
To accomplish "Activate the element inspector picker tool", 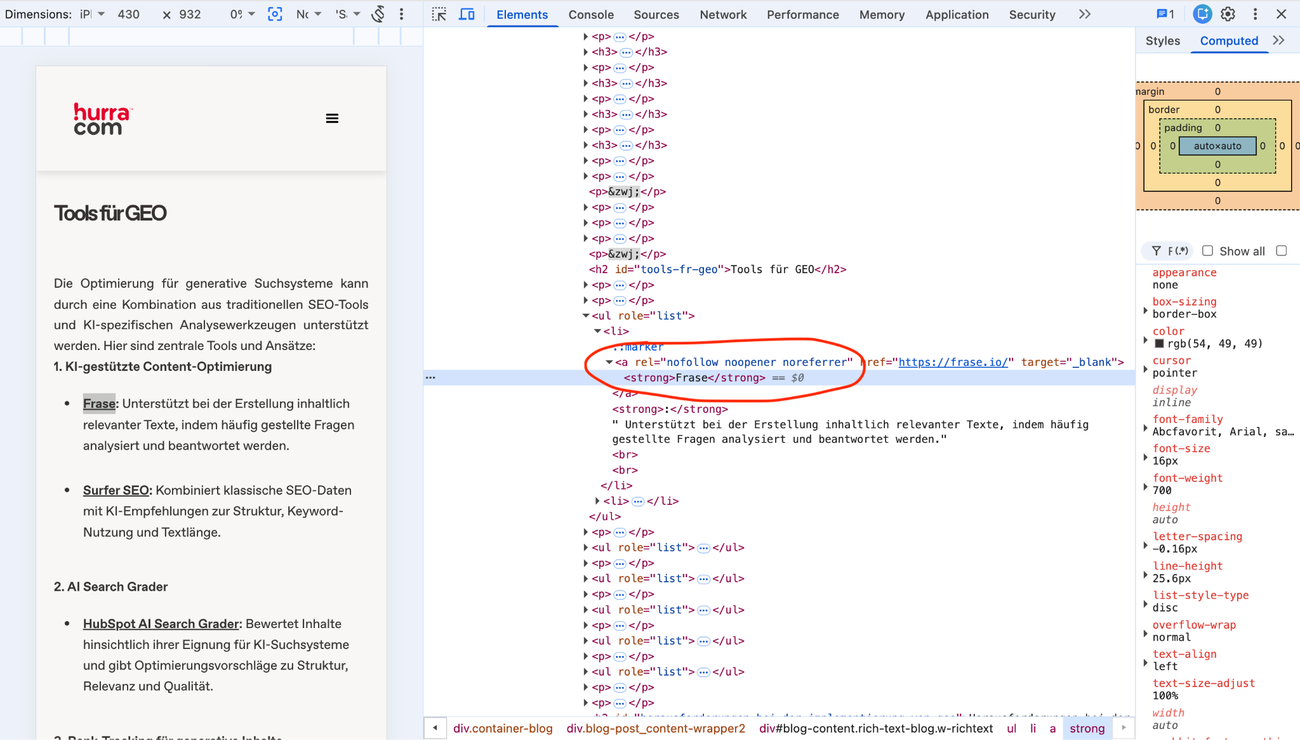I will click(439, 14).
